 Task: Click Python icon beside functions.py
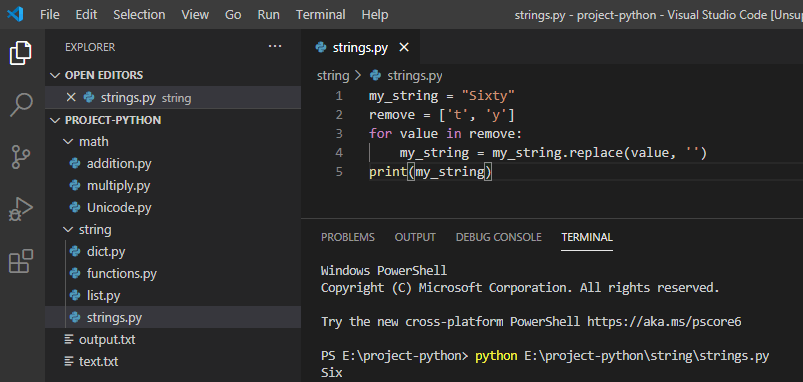click(x=75, y=273)
